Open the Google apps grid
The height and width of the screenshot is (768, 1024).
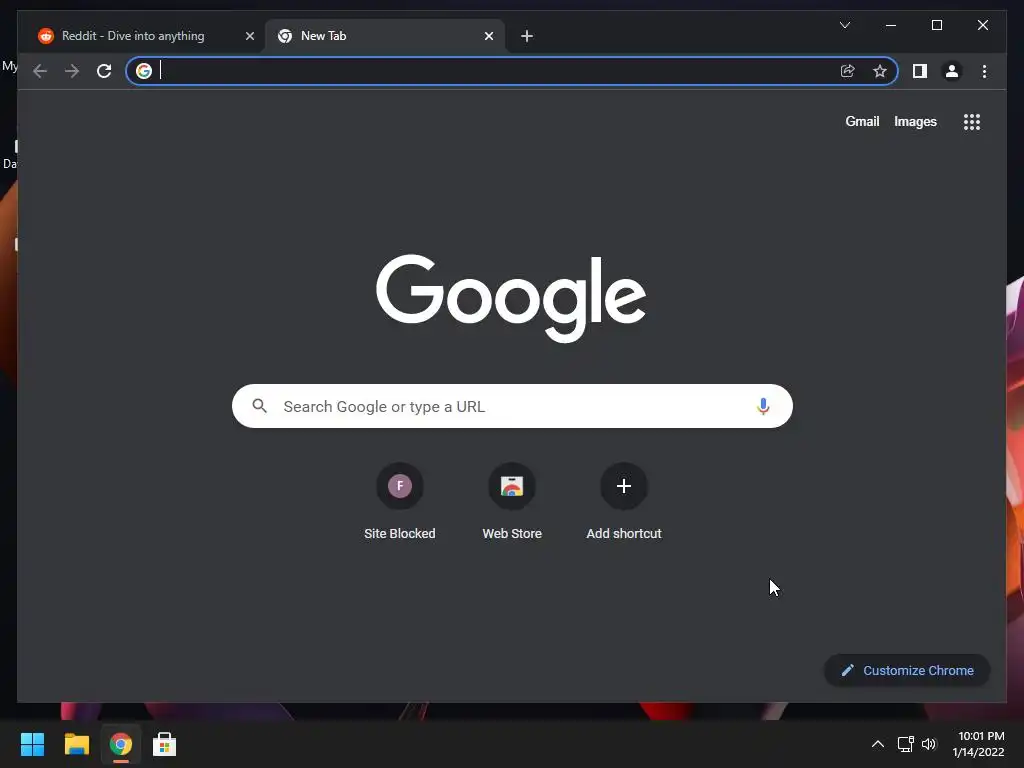(971, 122)
